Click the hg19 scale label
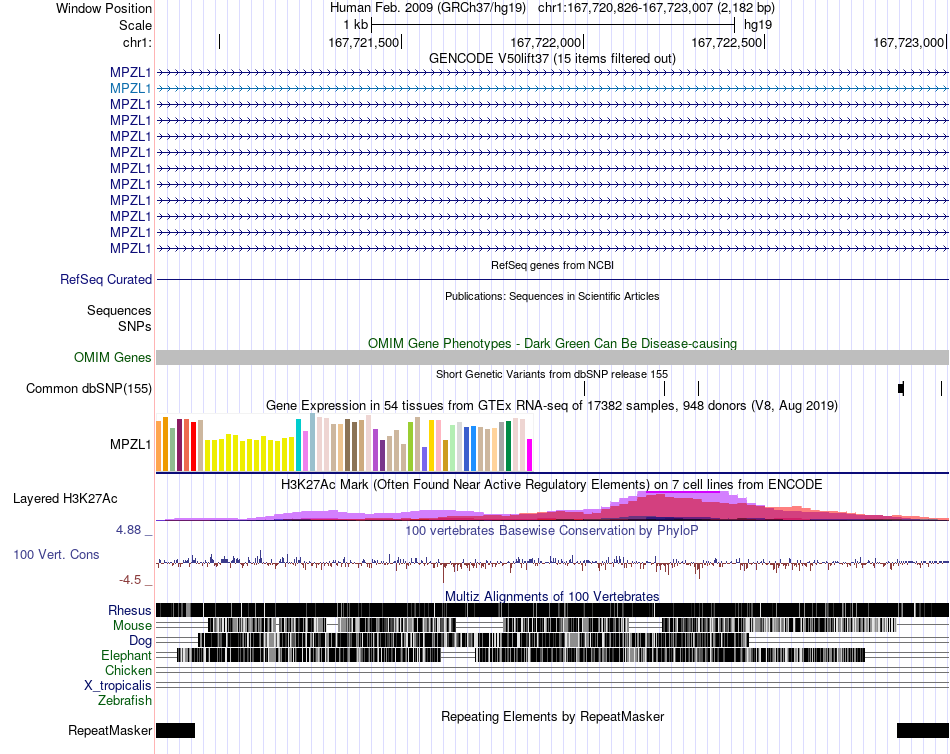This screenshot has height=754, width=950. click(x=758, y=25)
